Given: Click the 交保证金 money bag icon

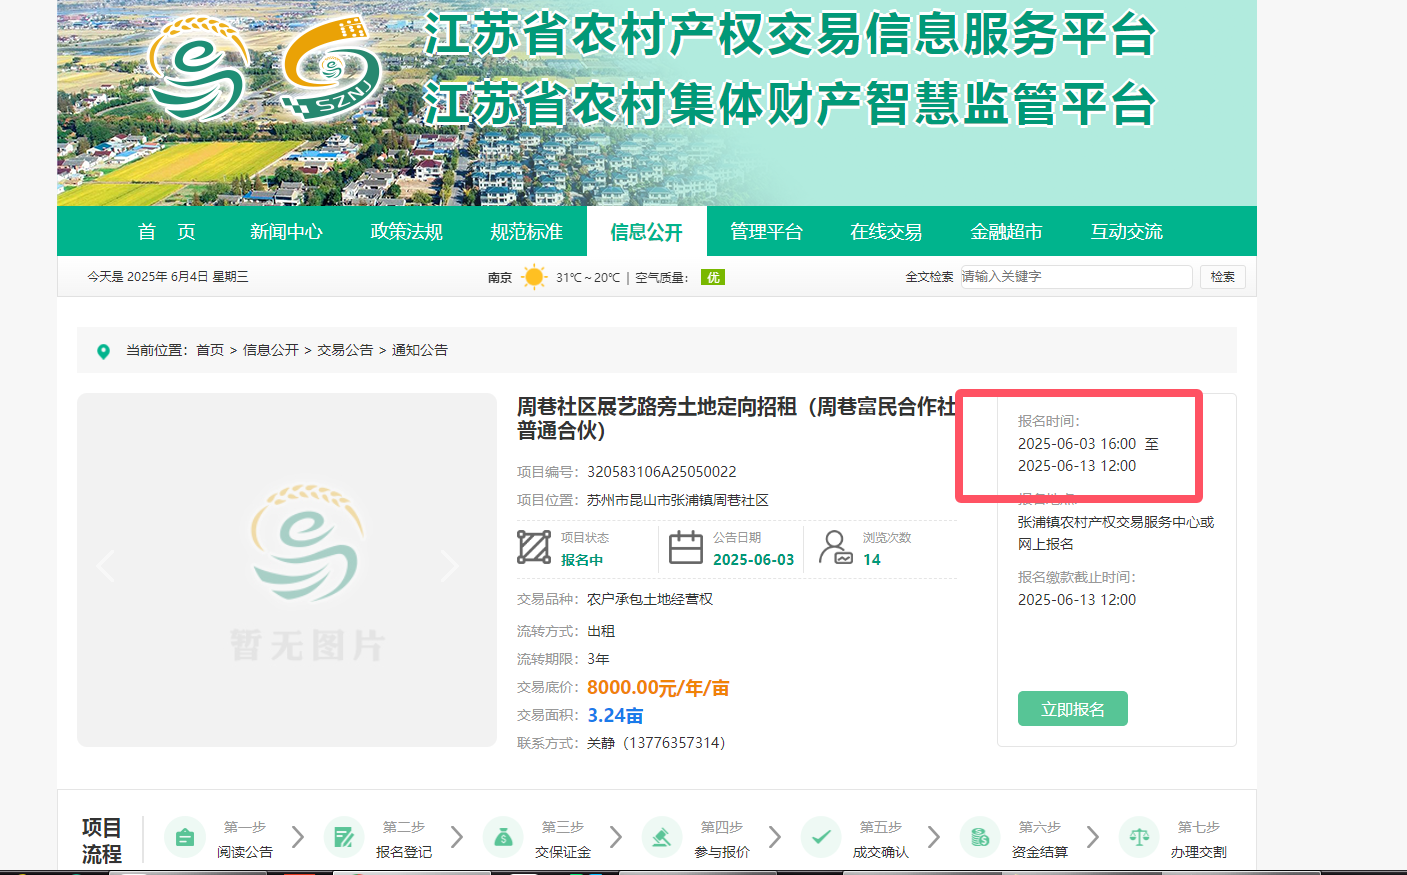Looking at the screenshot, I should [x=503, y=838].
